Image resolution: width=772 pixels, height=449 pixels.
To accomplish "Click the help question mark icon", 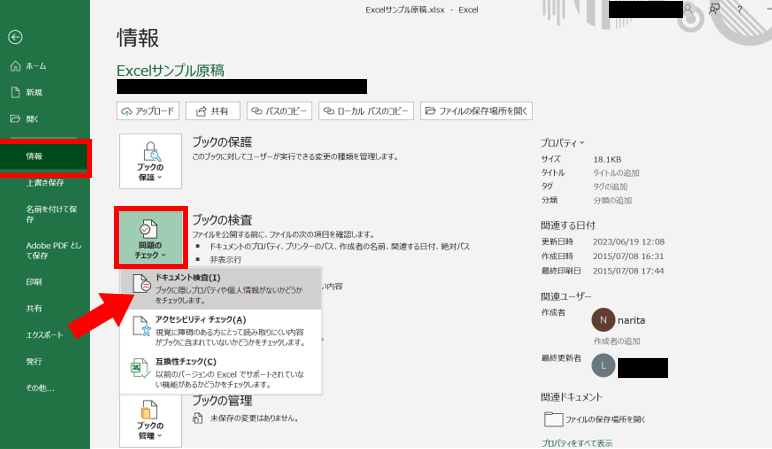I will coord(740,9).
